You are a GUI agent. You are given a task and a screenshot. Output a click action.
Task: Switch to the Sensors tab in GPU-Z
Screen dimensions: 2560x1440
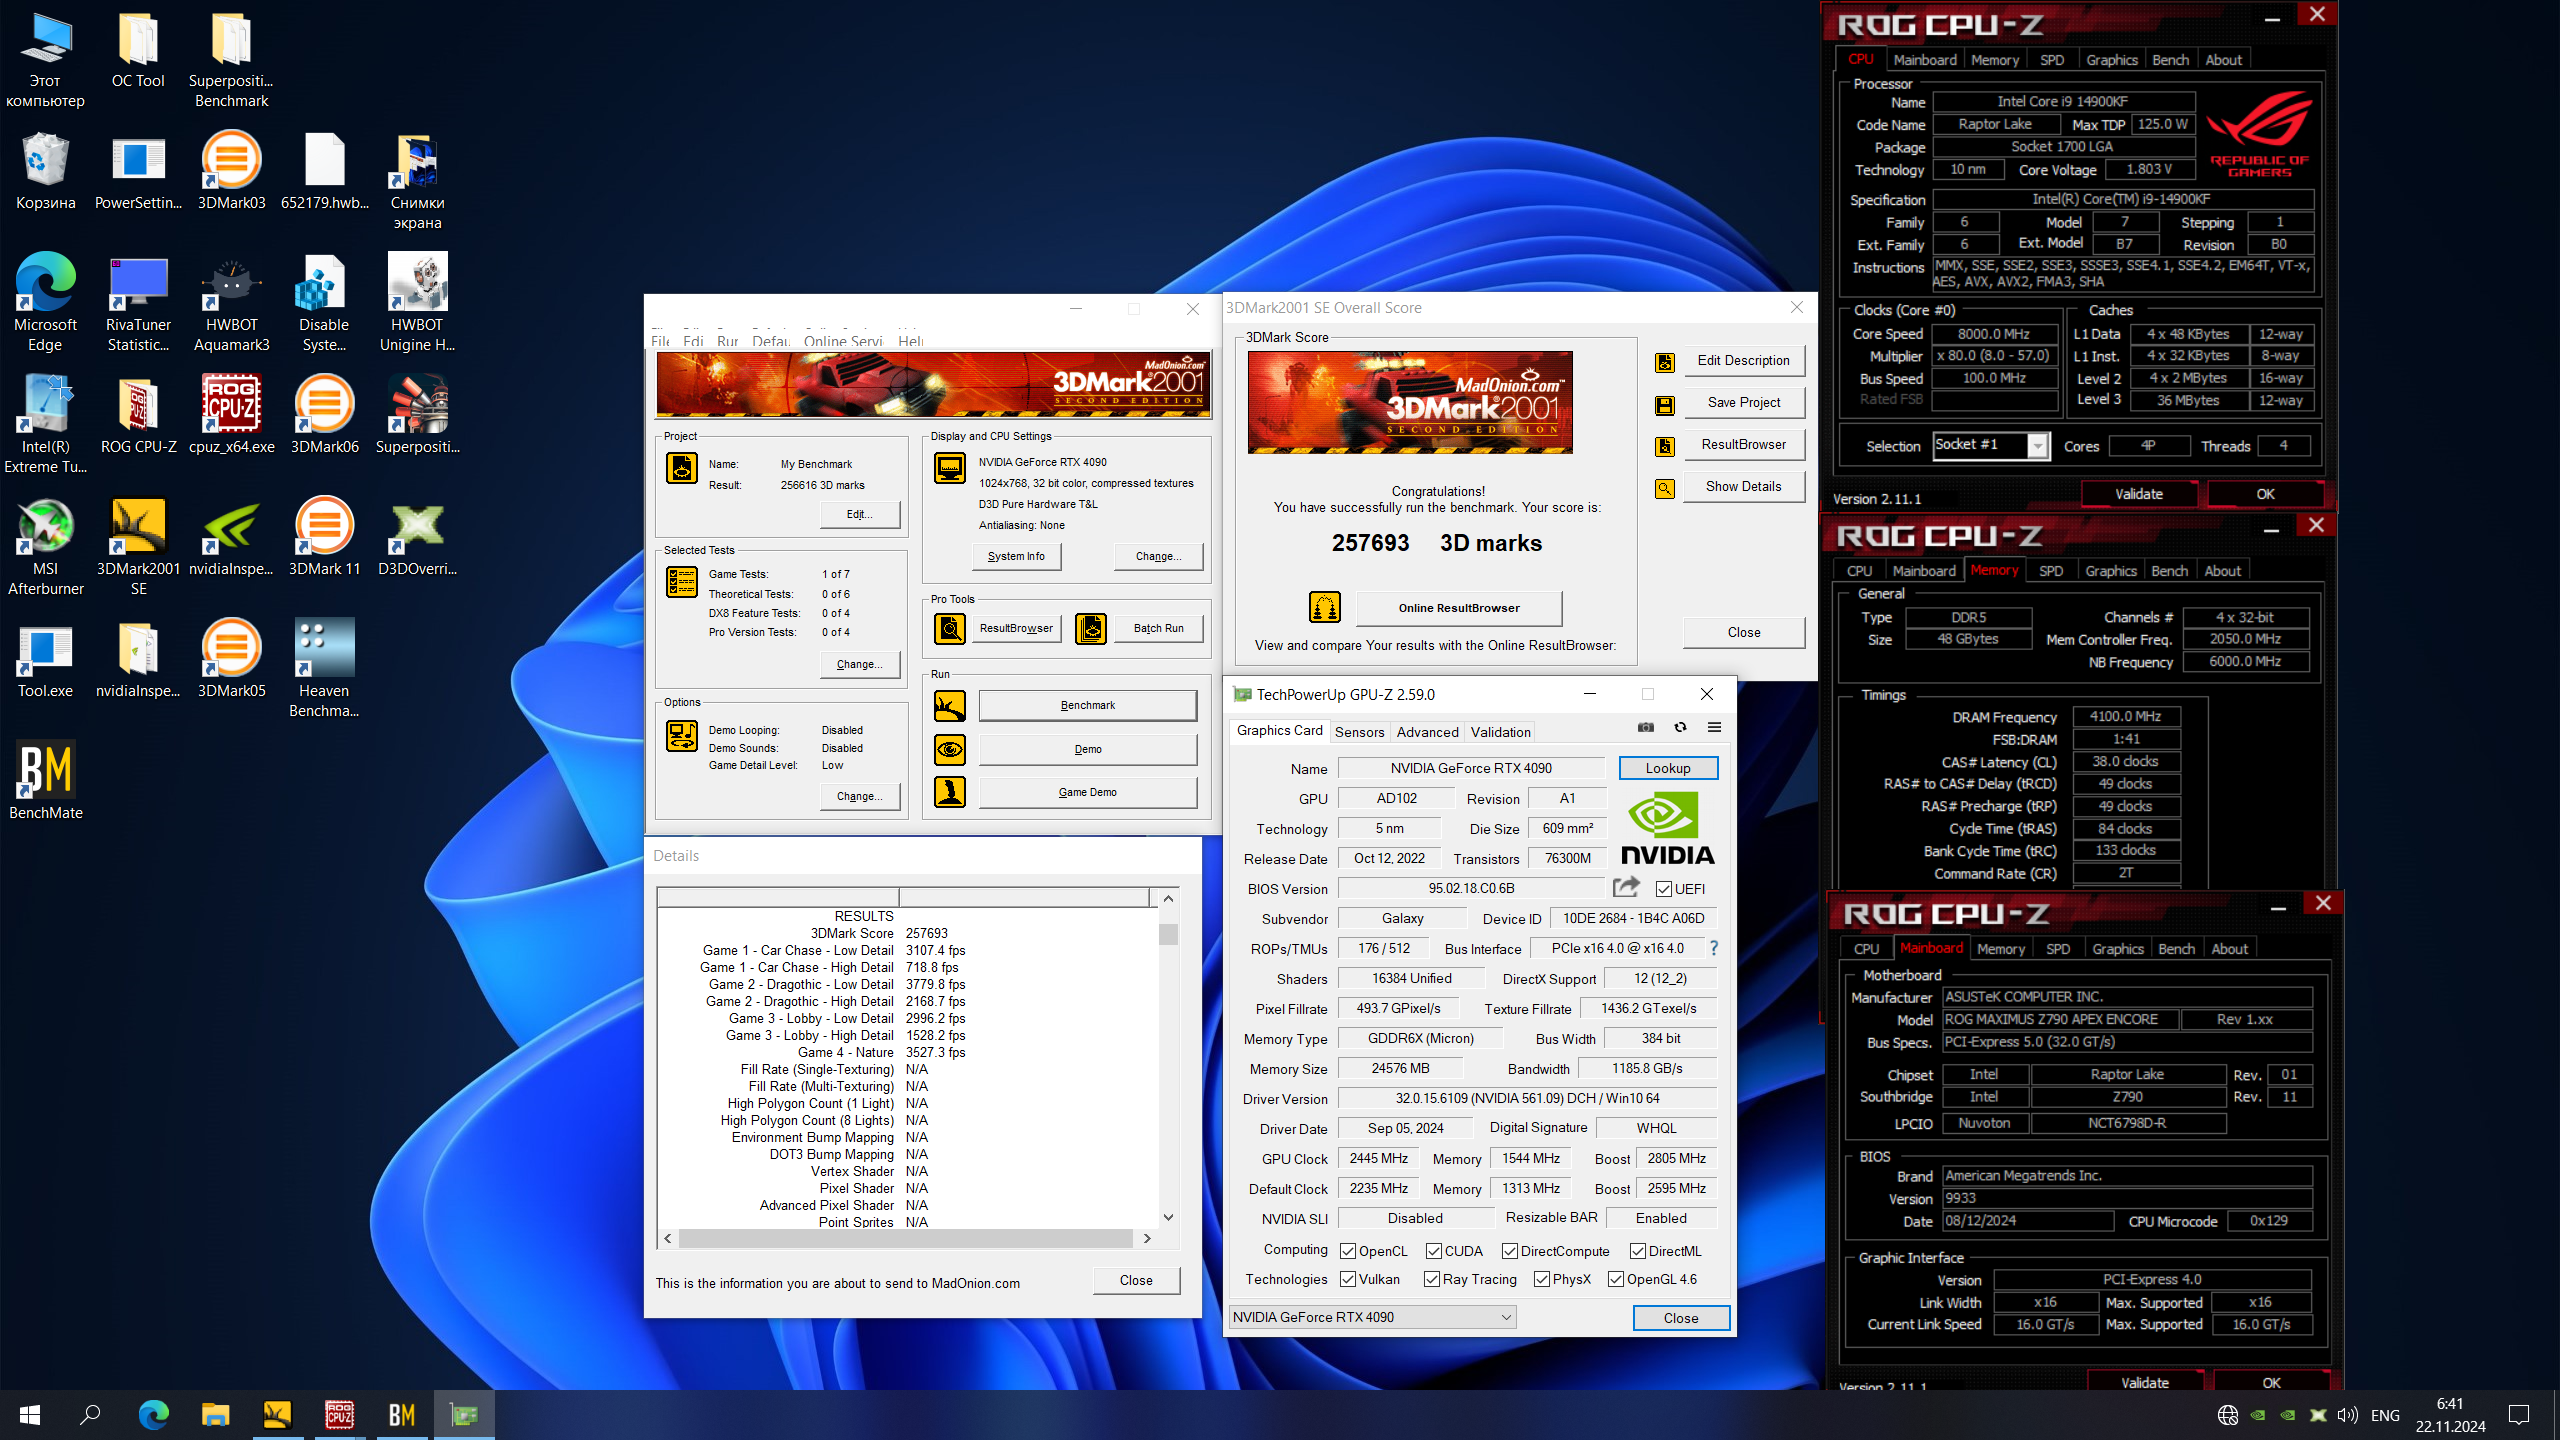[1360, 732]
